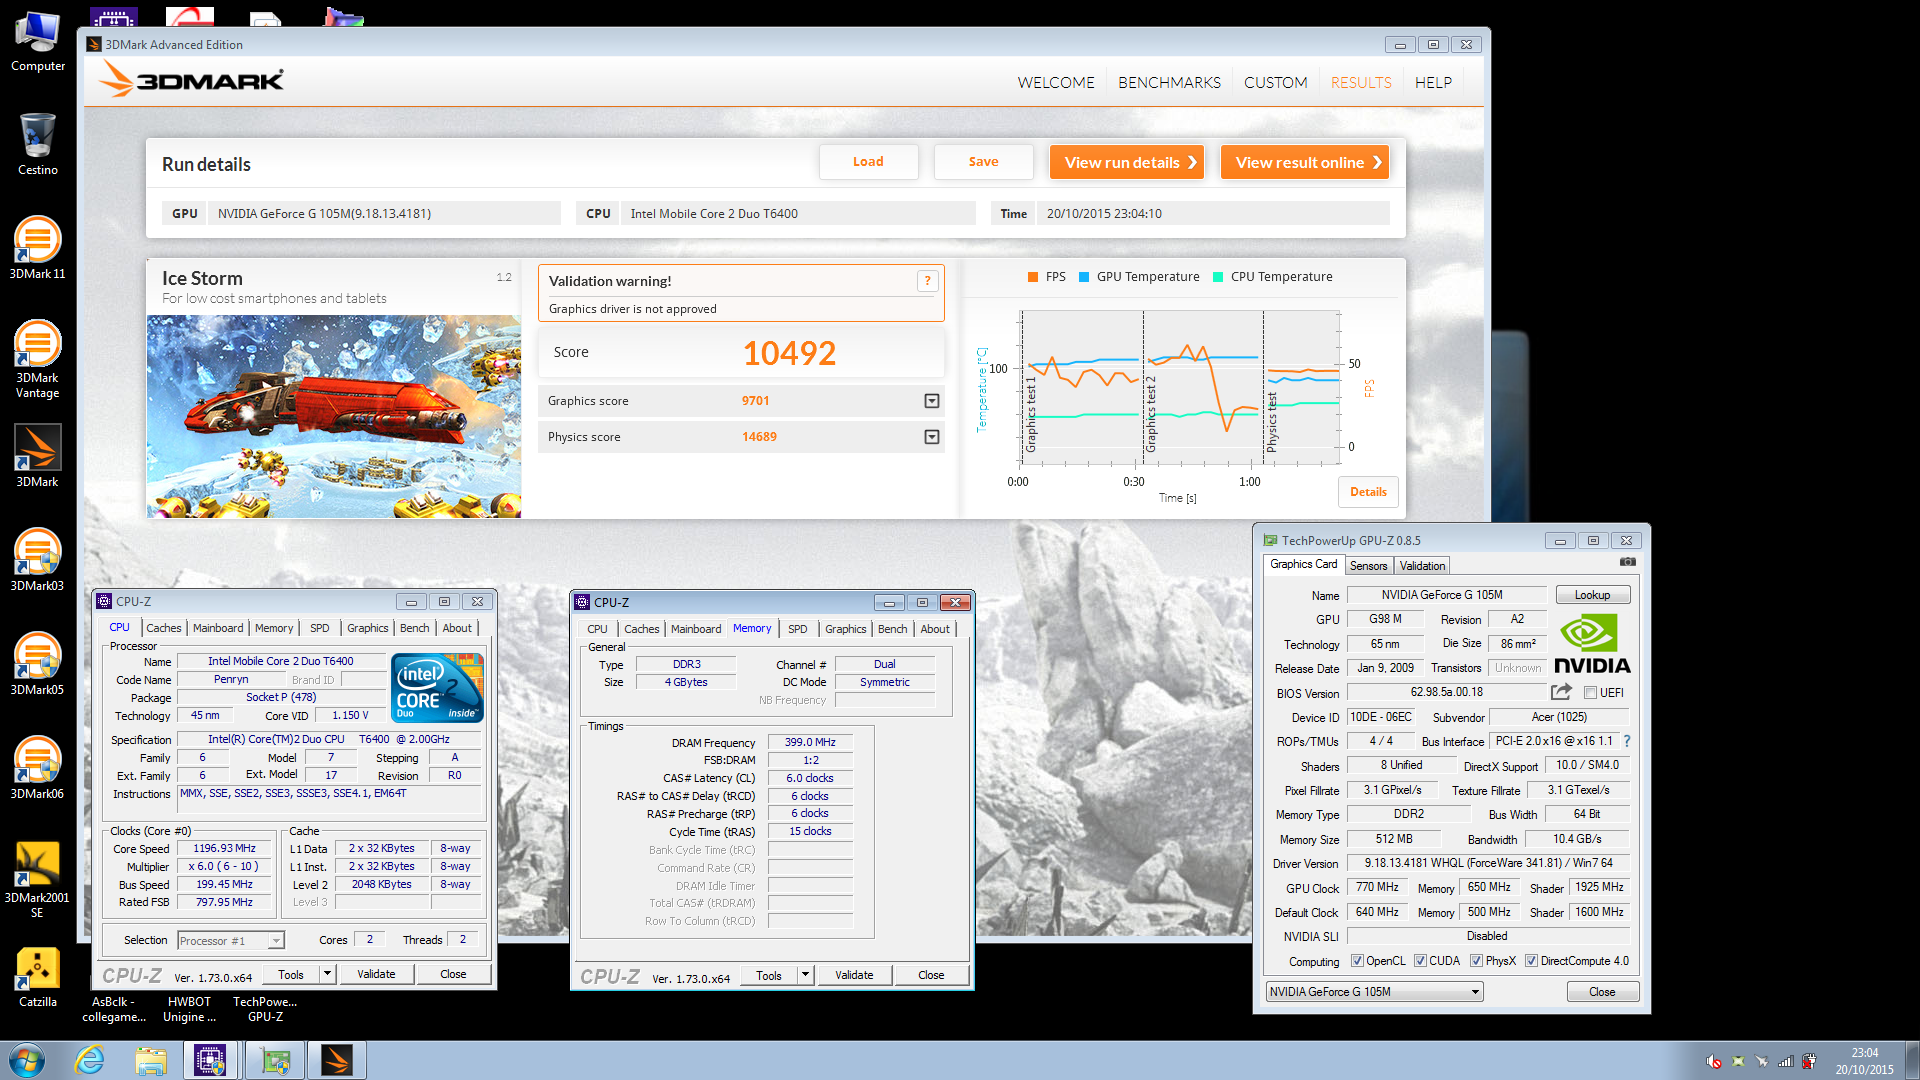Click the volume muted tray icon
Screen dimensions: 1920x1080
click(x=1713, y=1061)
